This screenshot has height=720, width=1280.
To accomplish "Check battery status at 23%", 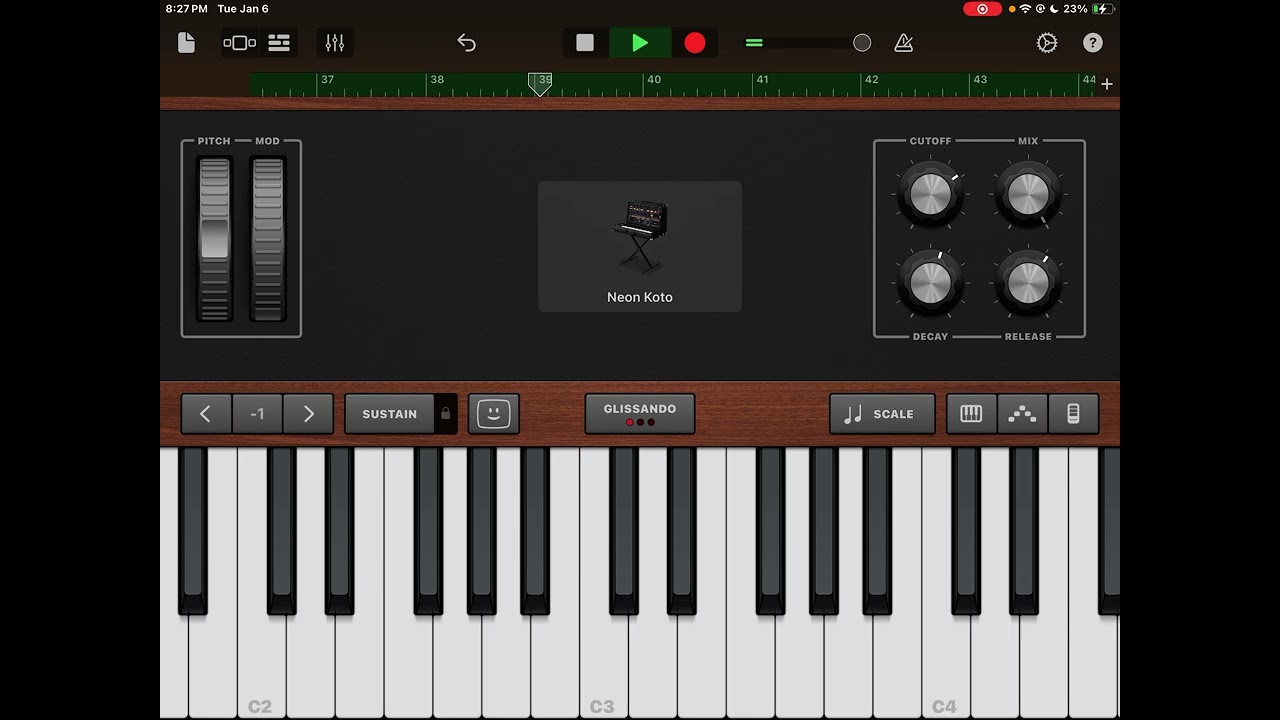I will click(1088, 9).
